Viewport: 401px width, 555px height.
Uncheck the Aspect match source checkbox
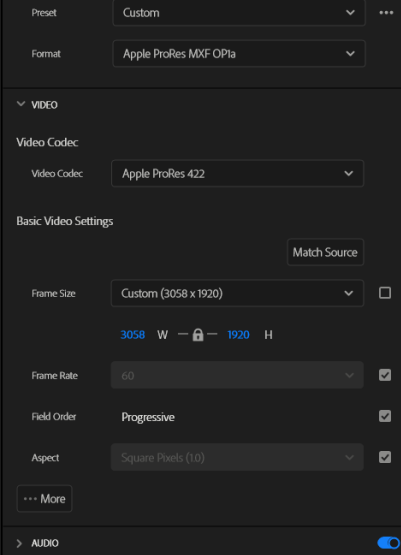pyautogui.click(x=385, y=457)
